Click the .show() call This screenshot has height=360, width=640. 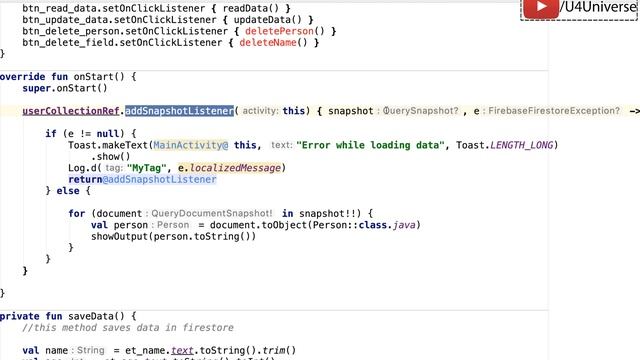click(110, 157)
